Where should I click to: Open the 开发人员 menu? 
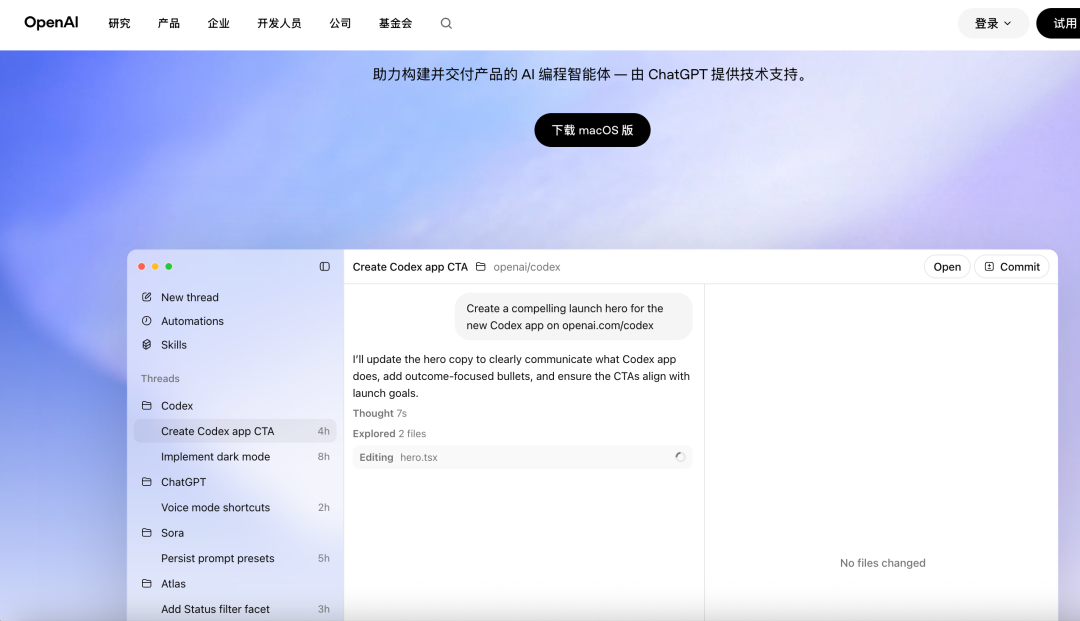click(x=279, y=23)
